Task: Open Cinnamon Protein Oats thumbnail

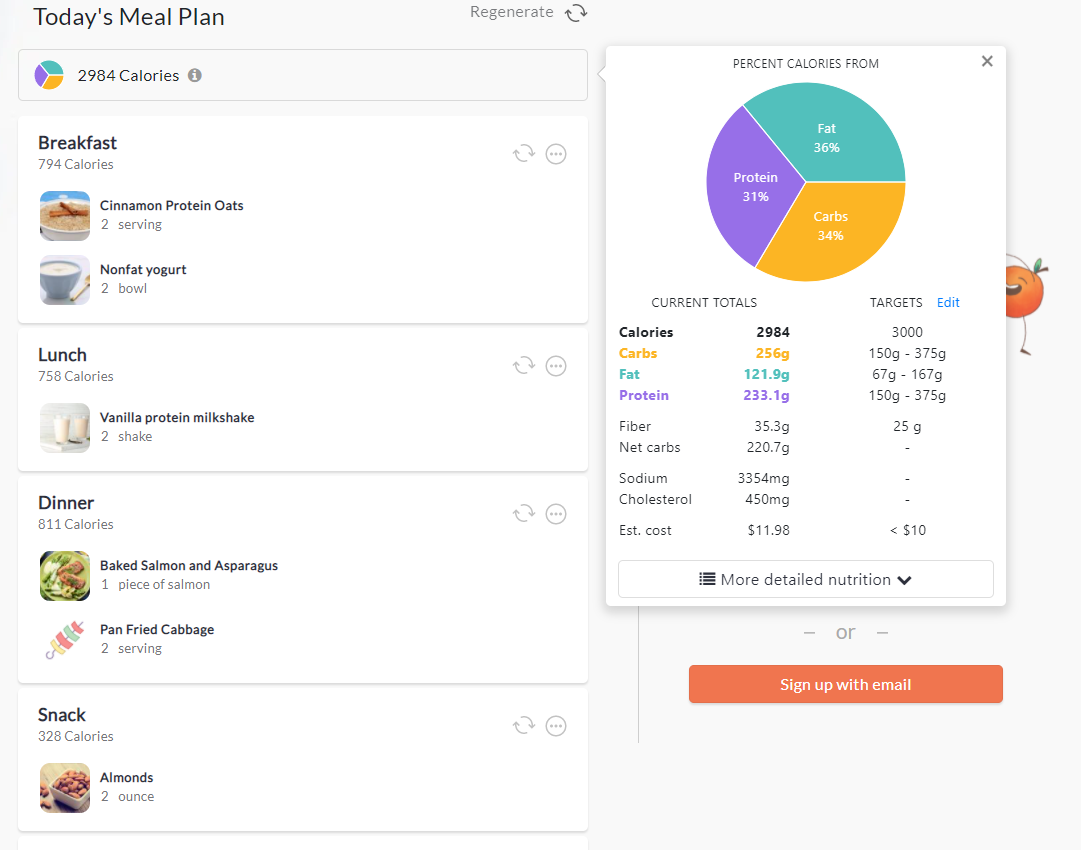Action: coord(65,216)
